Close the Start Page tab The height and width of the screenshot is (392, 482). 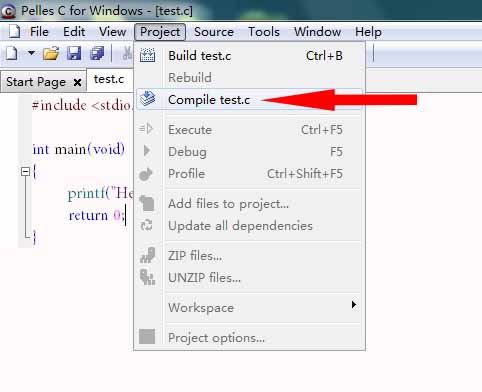coord(77,82)
